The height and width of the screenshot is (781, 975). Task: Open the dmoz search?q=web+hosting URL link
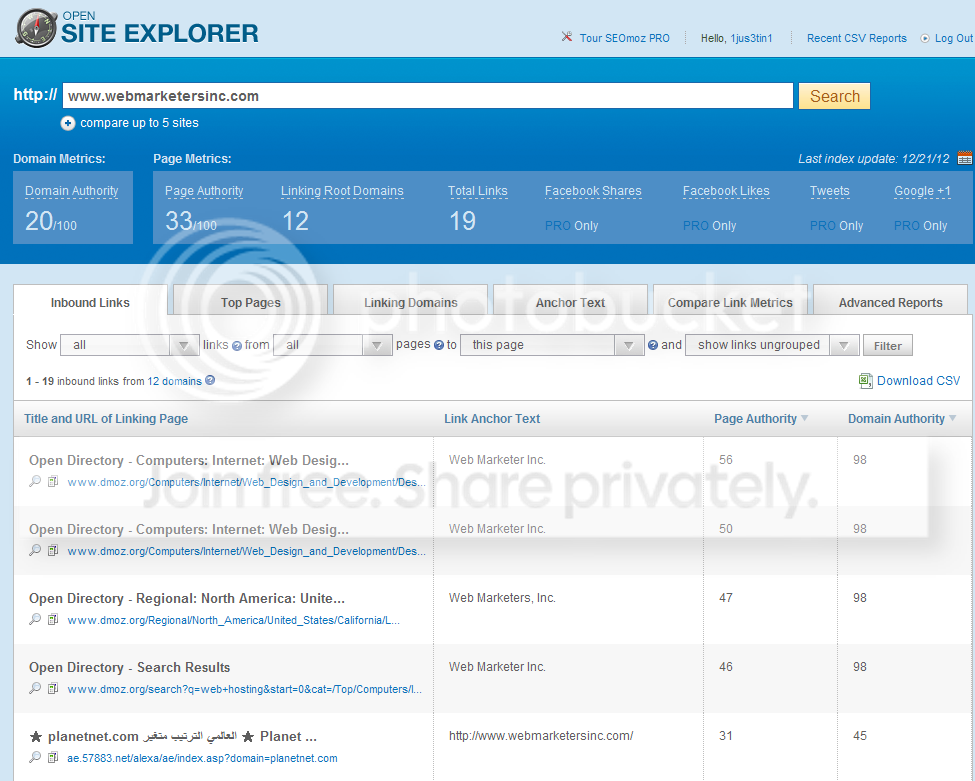click(x=244, y=690)
